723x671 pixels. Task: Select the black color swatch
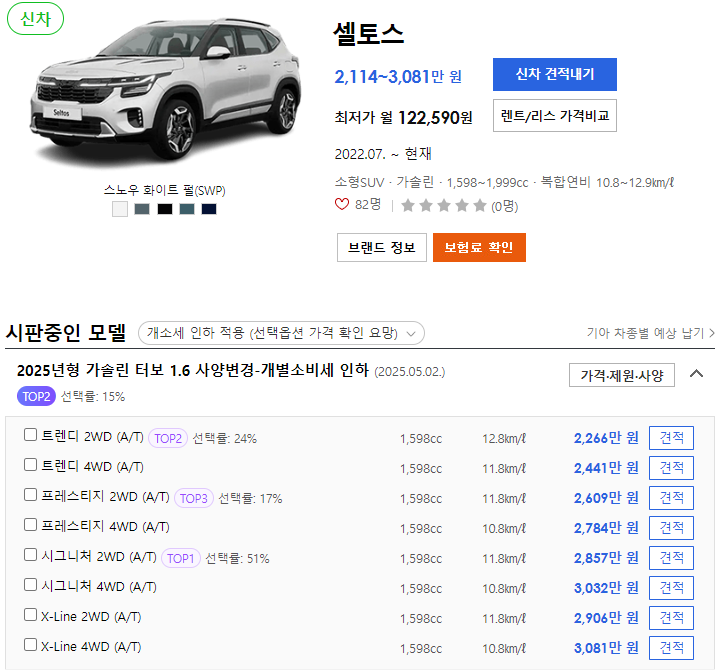(165, 209)
